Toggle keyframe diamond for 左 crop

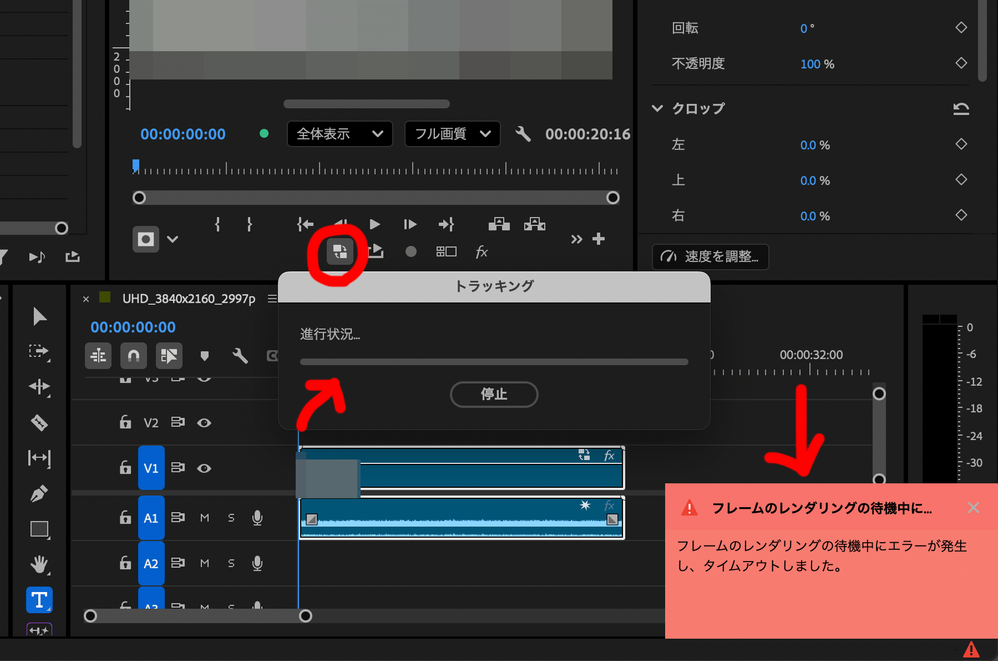(961, 144)
